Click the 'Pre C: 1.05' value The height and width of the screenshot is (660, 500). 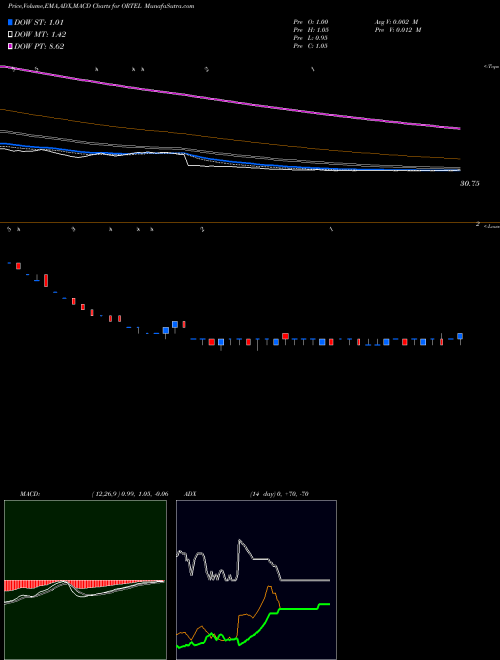click(x=310, y=46)
